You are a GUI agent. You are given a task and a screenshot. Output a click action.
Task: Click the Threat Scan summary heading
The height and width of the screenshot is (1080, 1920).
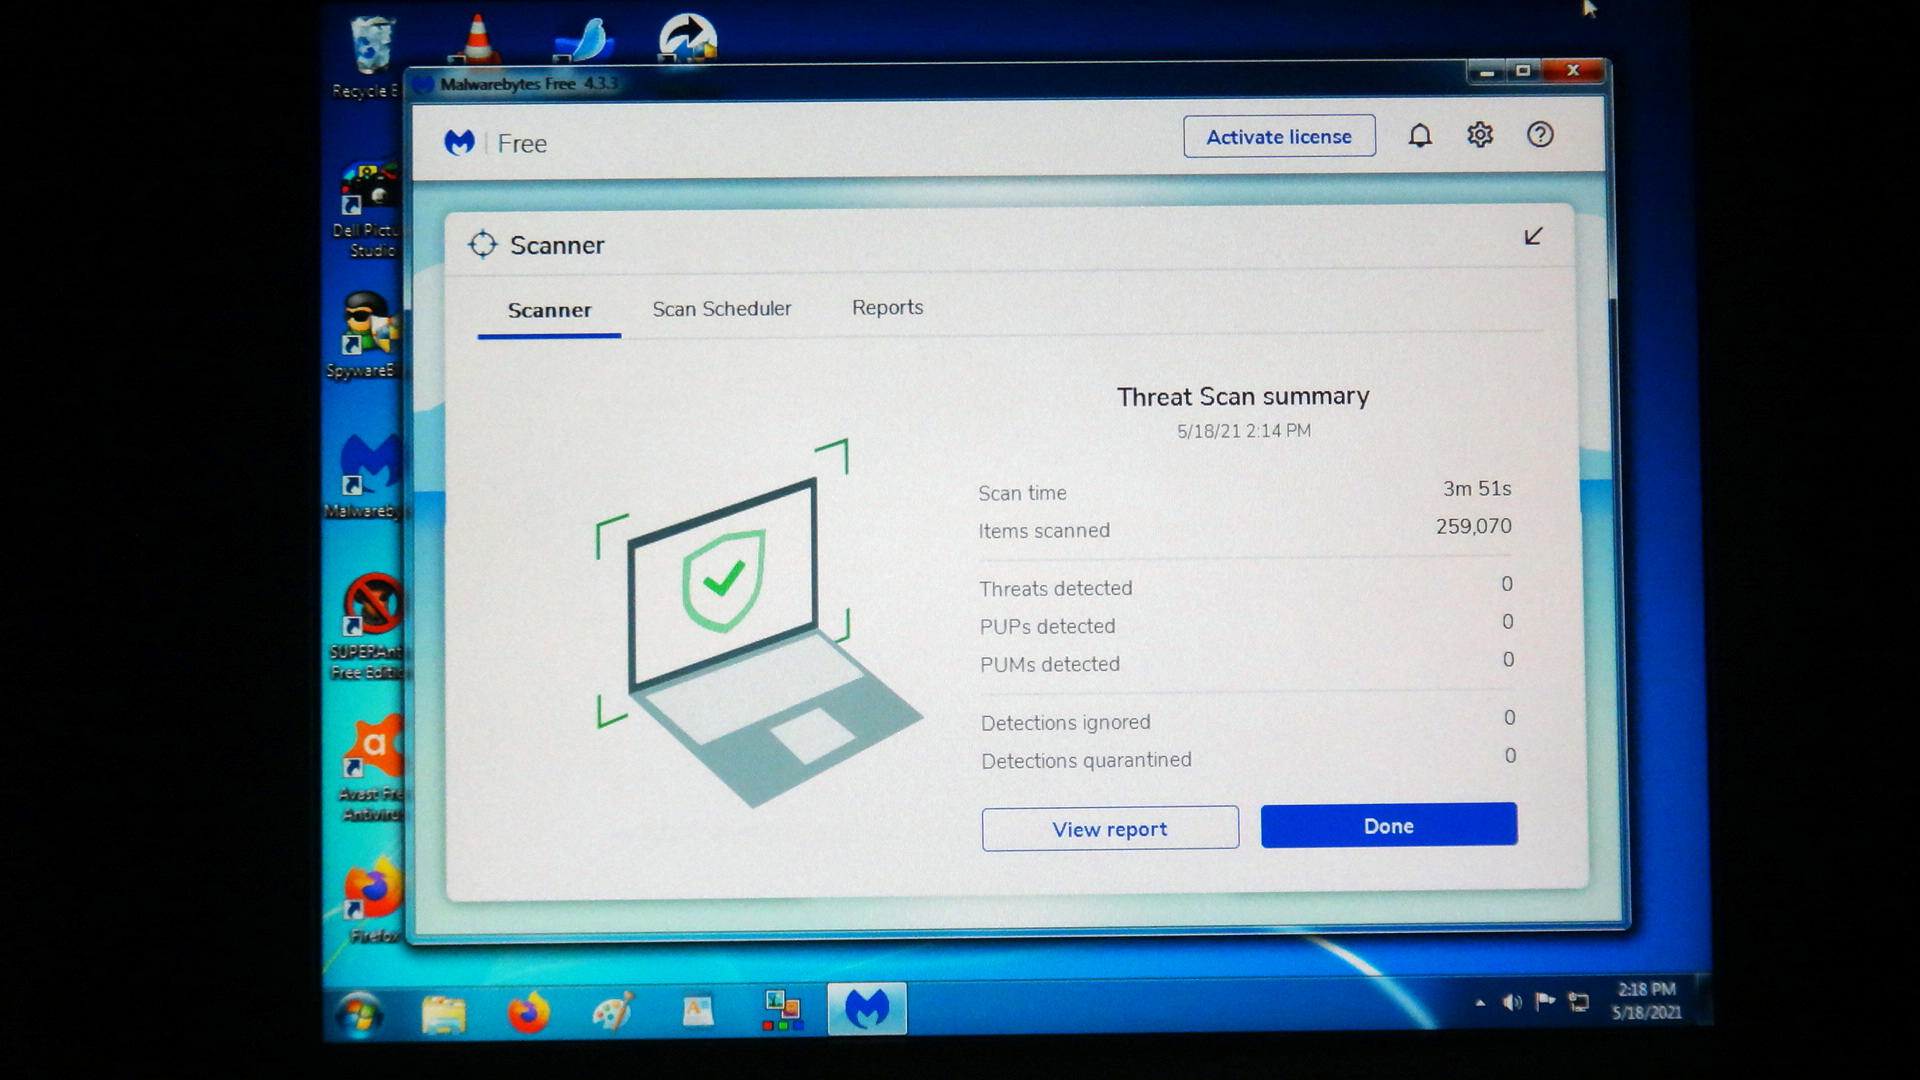coord(1243,397)
